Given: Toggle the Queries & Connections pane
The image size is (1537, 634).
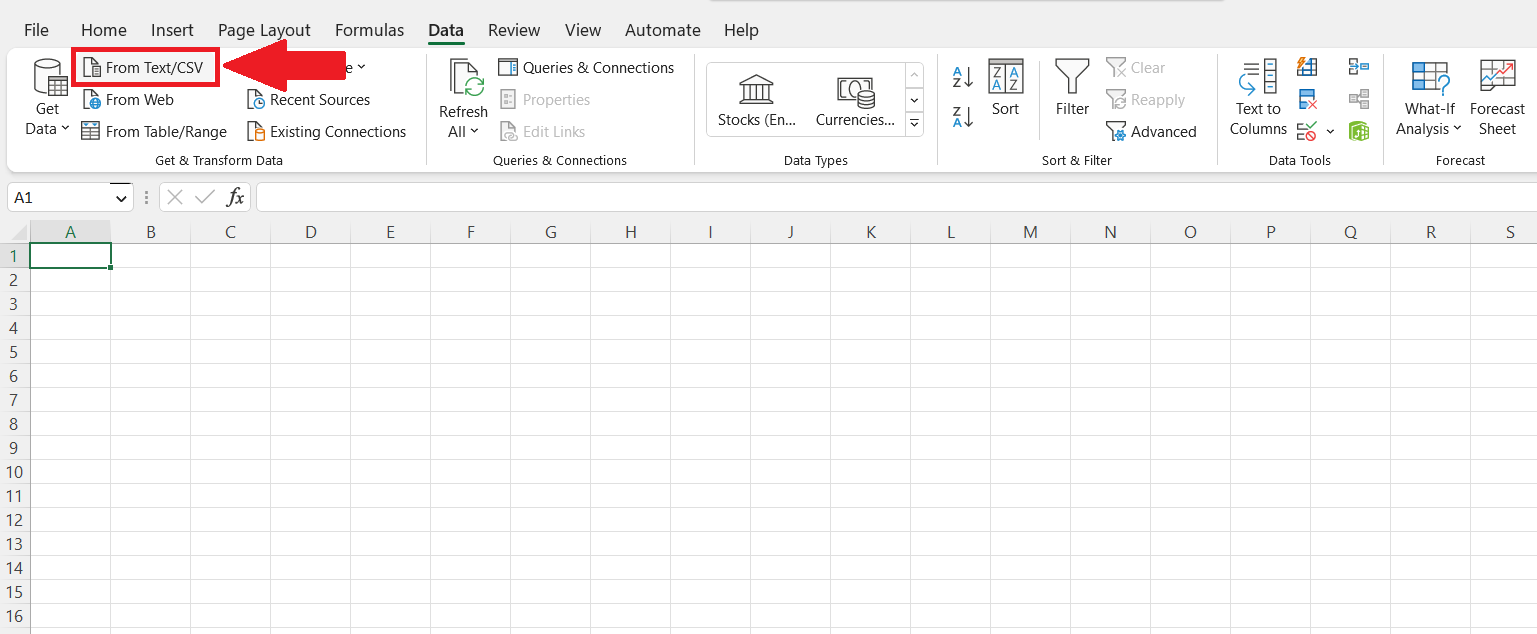Looking at the screenshot, I should click(586, 68).
